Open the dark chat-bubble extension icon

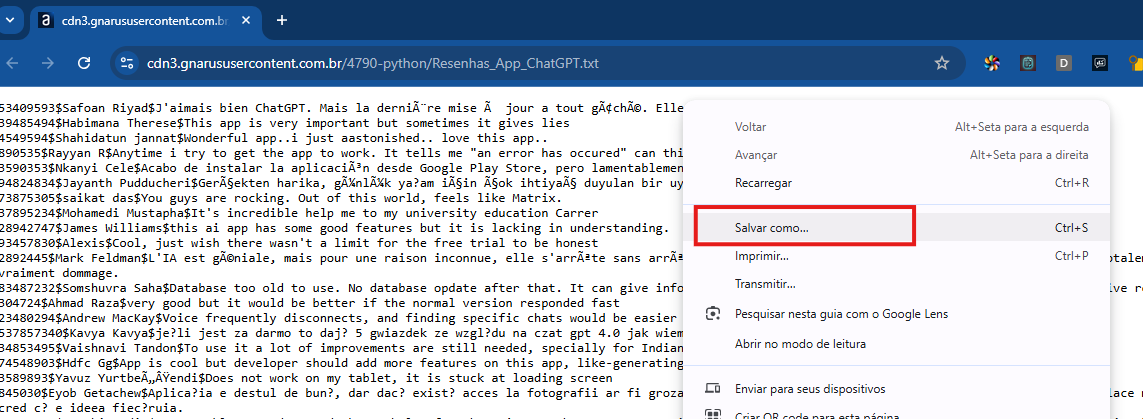pos(1100,63)
